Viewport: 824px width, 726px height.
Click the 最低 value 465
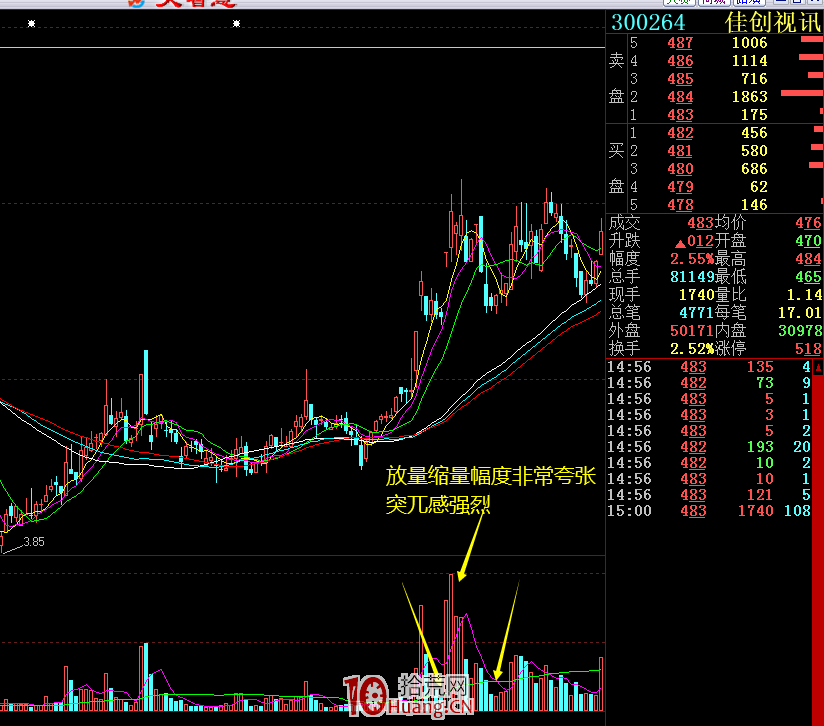pos(808,276)
